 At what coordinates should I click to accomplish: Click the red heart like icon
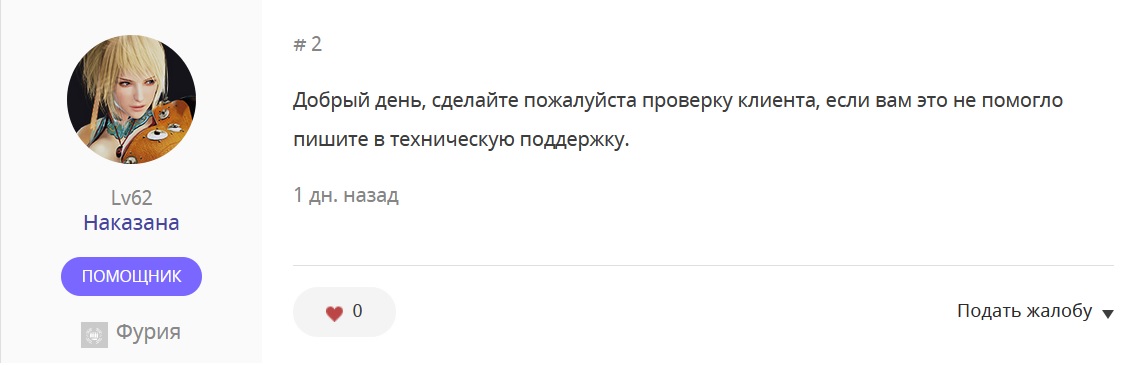pyautogui.click(x=334, y=314)
